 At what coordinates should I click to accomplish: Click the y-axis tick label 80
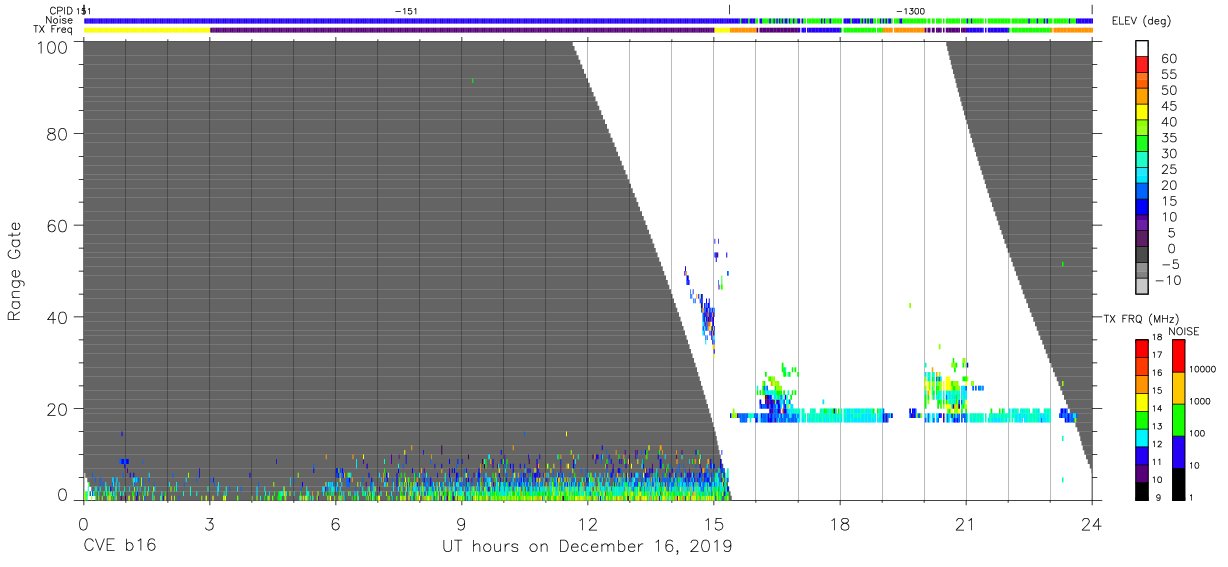pyautogui.click(x=57, y=133)
